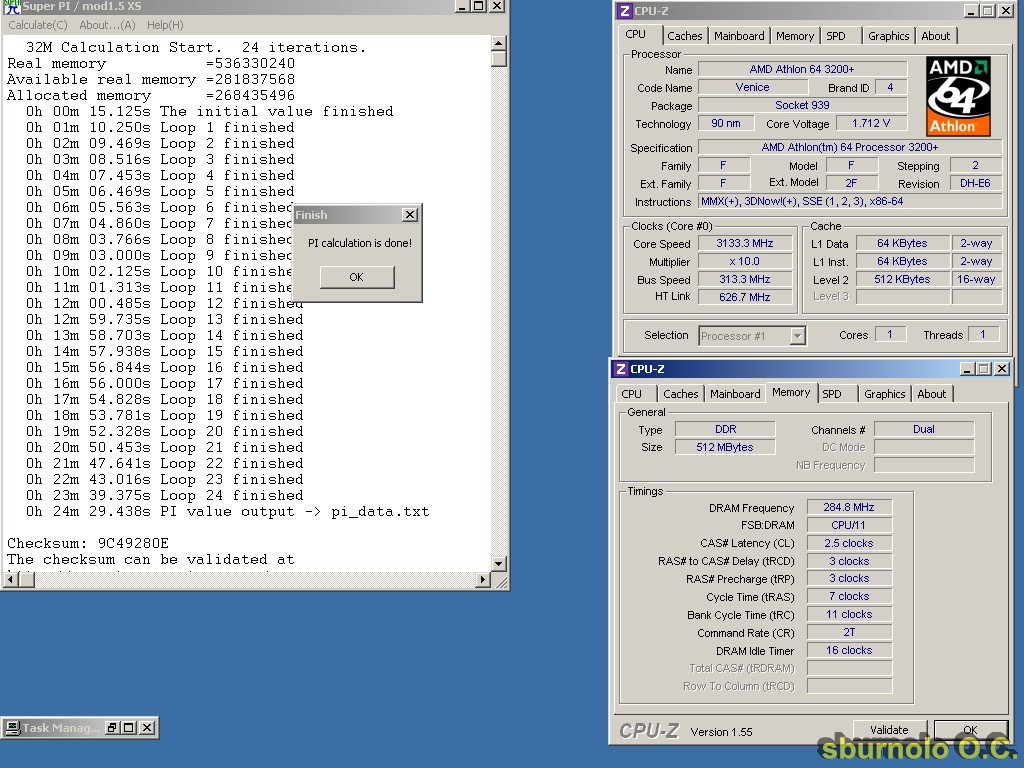Close the lower CPU-Z window

click(x=1002, y=369)
